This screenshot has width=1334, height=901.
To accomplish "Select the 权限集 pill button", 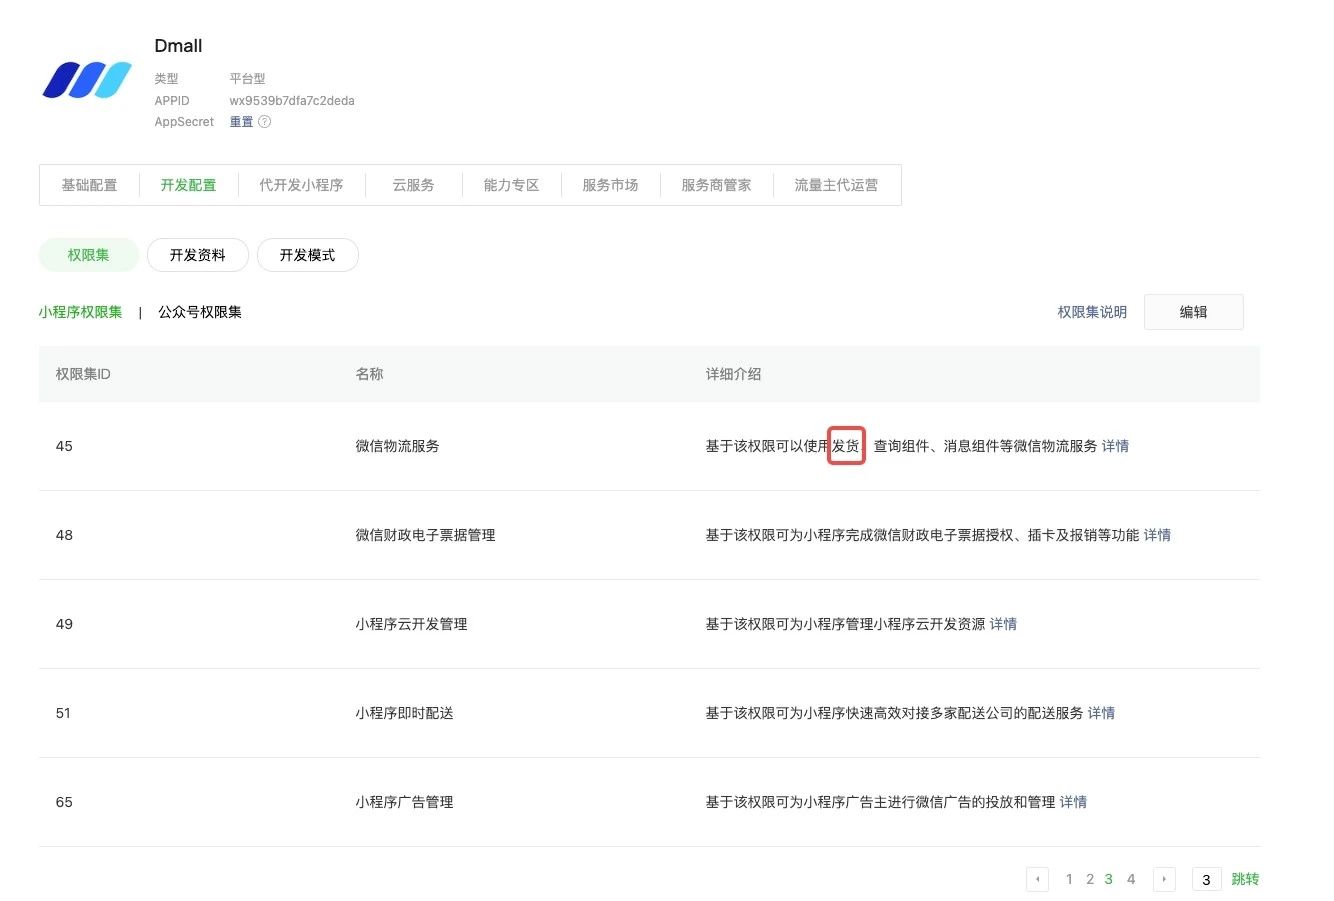I will click(x=88, y=255).
